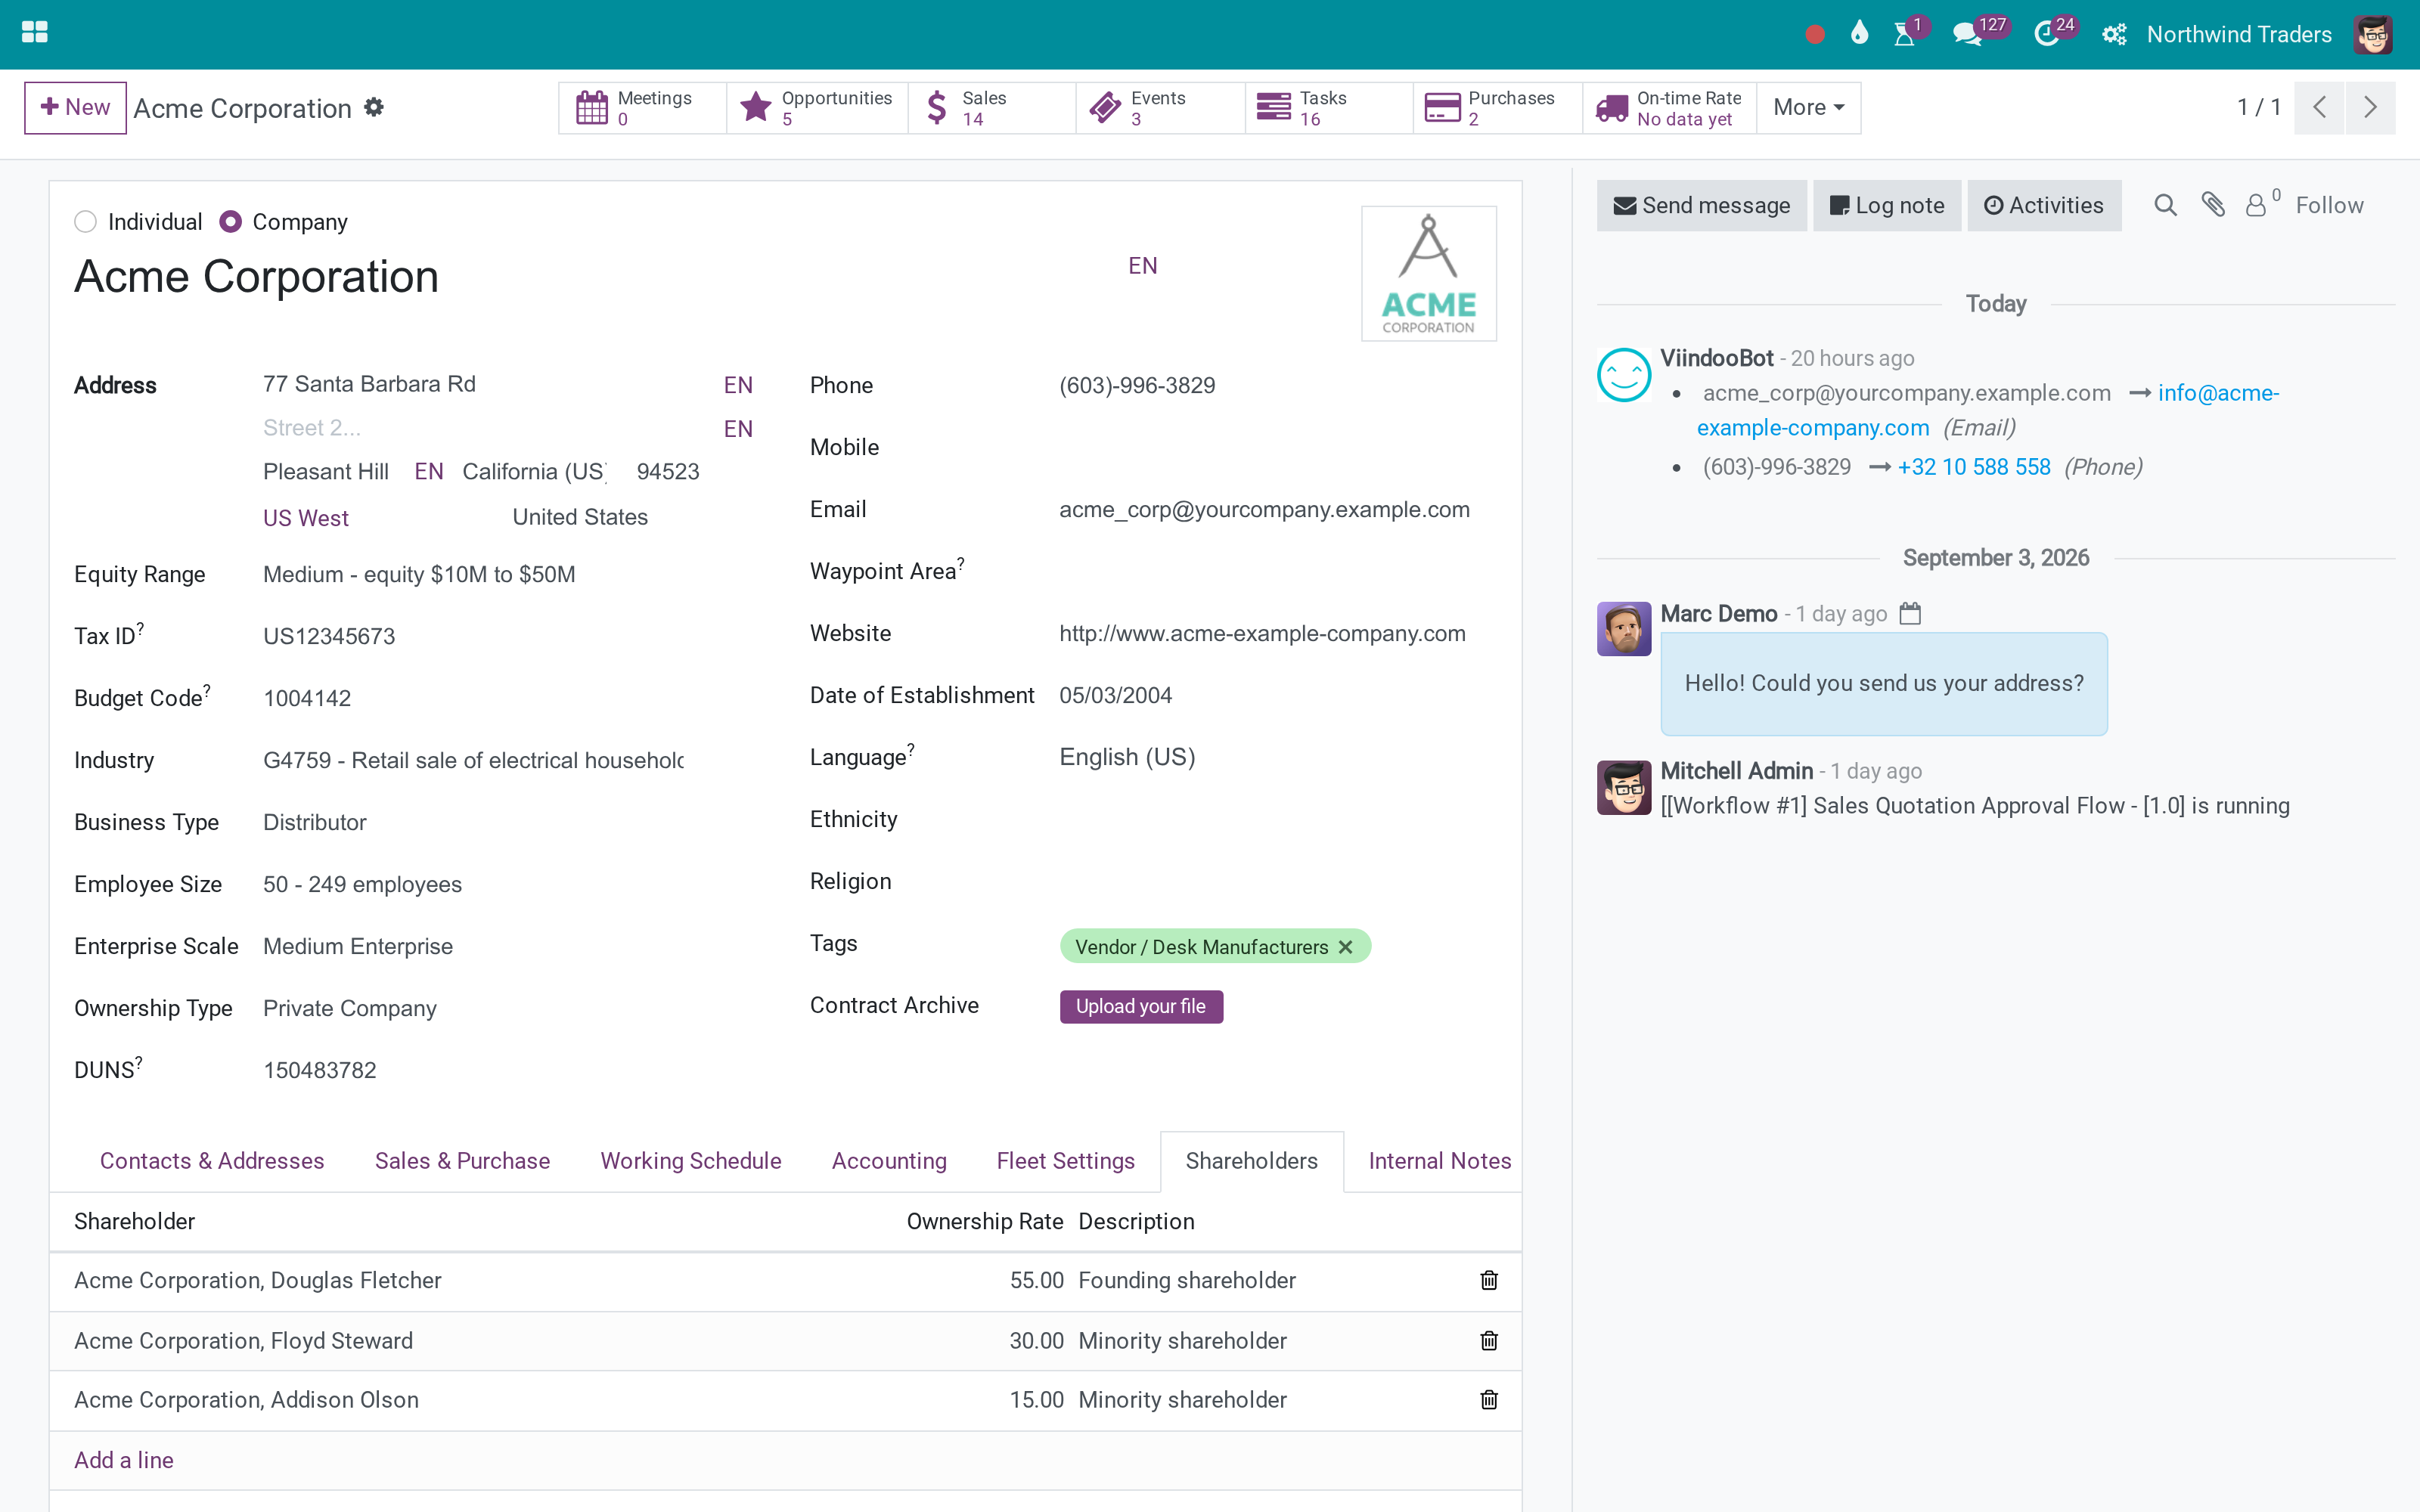The image size is (2420, 1512).
Task: Open the Business Type dropdown
Action: [474, 823]
